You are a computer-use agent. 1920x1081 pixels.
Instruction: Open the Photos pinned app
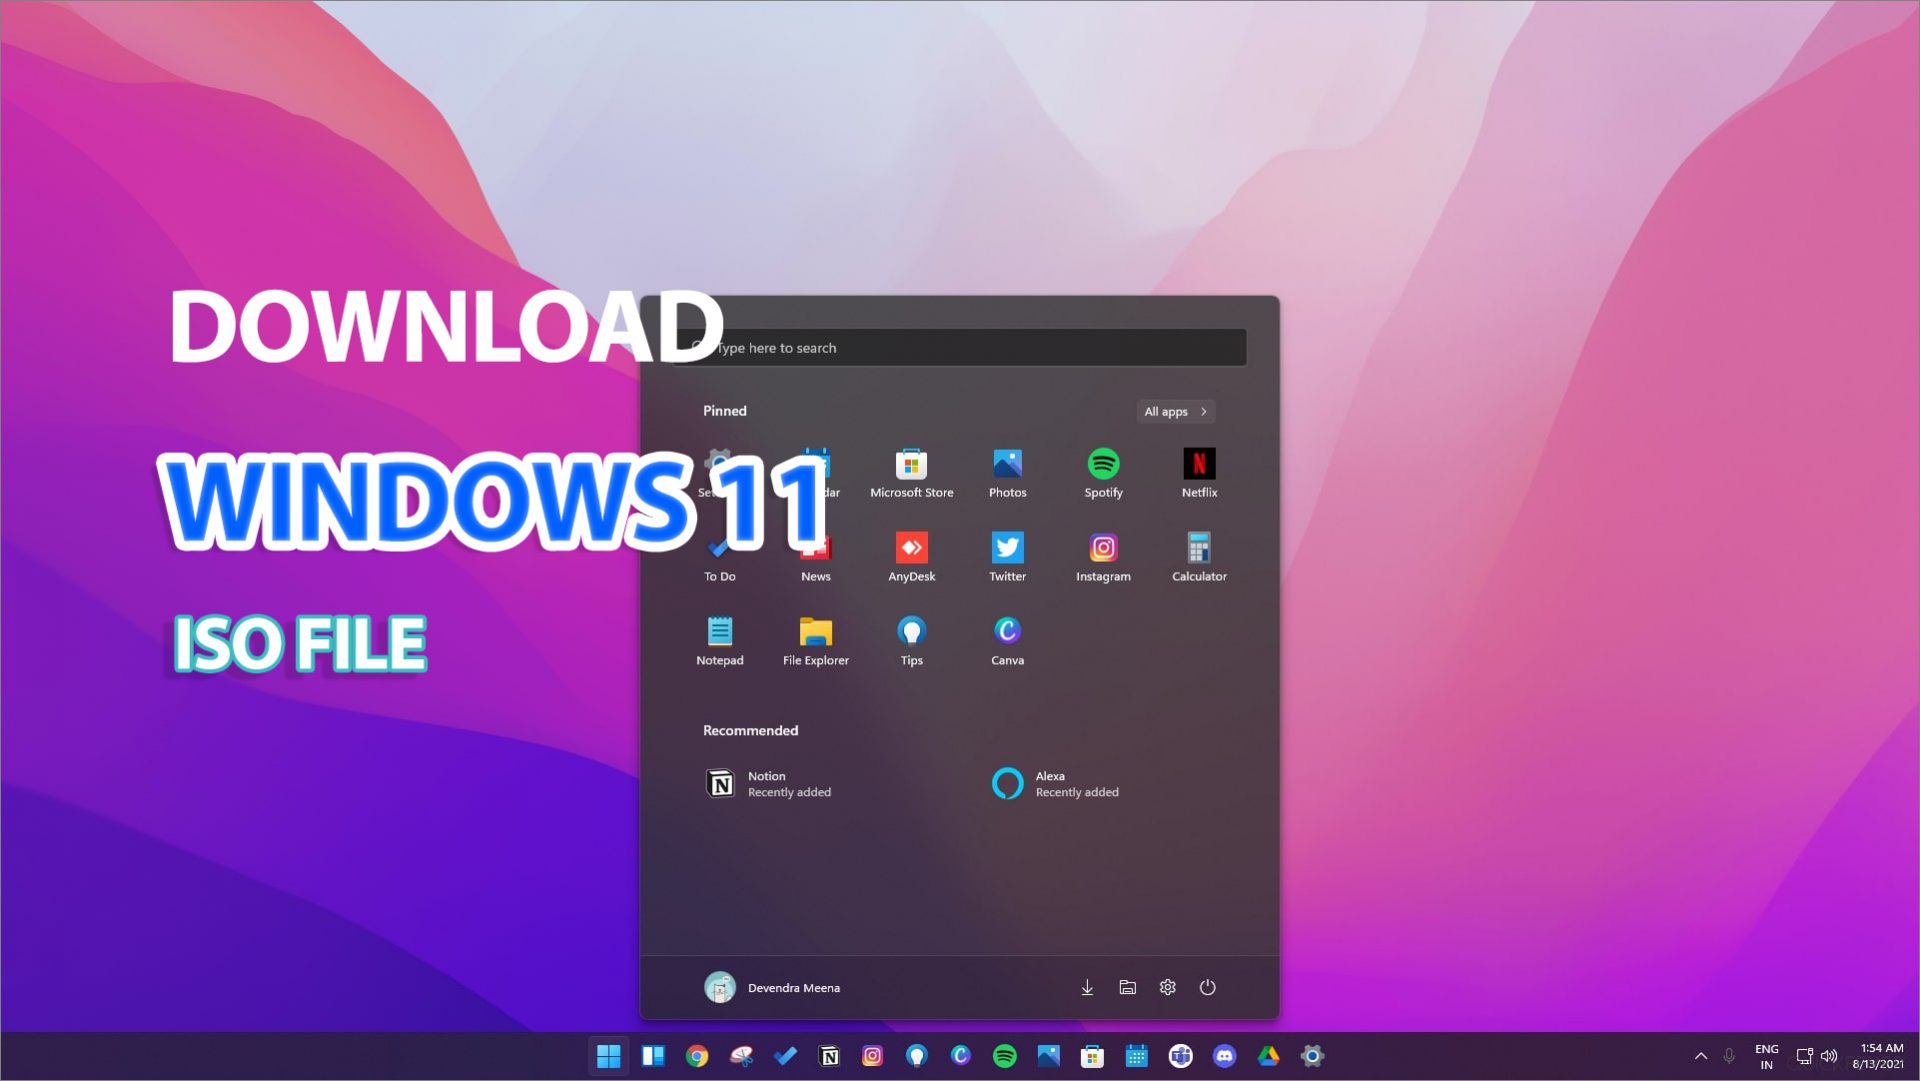tap(1007, 474)
